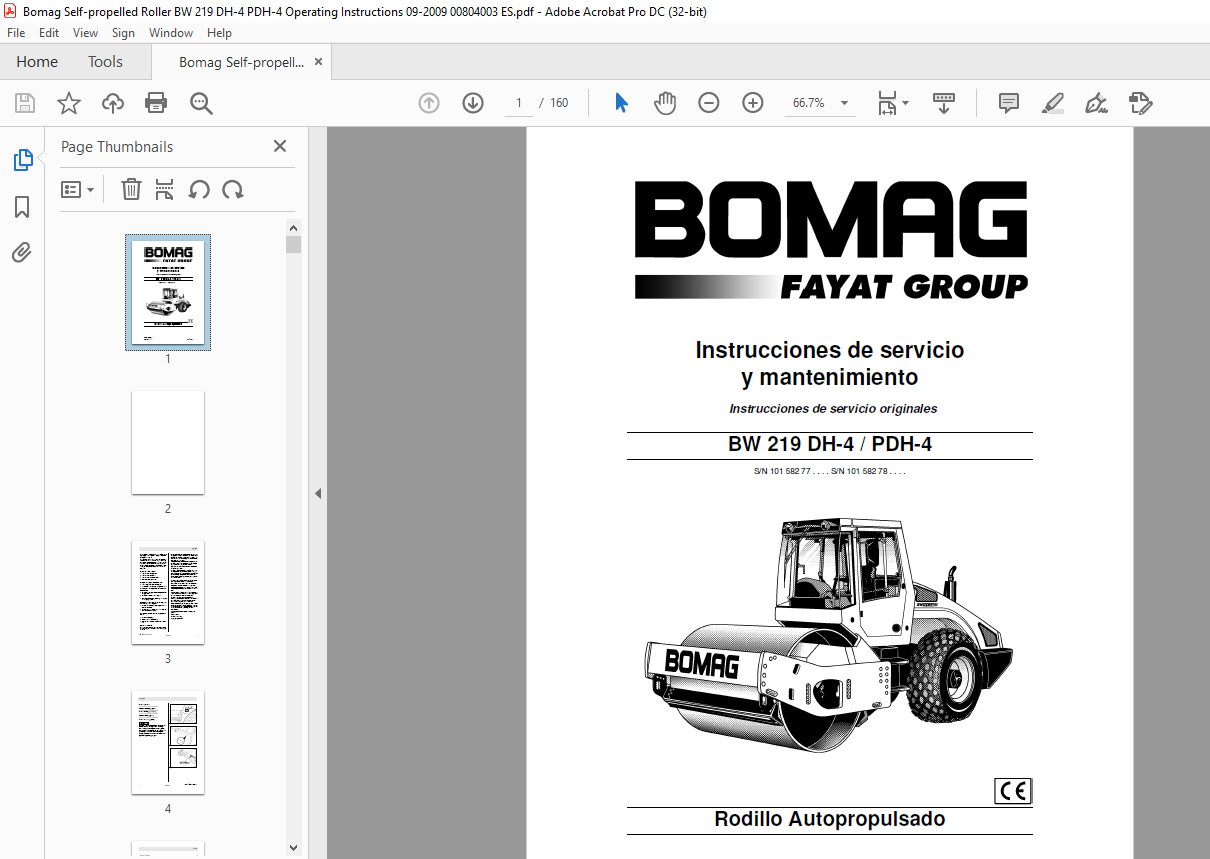Close the Bomag document tab
The height and width of the screenshot is (859, 1210).
pyautogui.click(x=318, y=62)
